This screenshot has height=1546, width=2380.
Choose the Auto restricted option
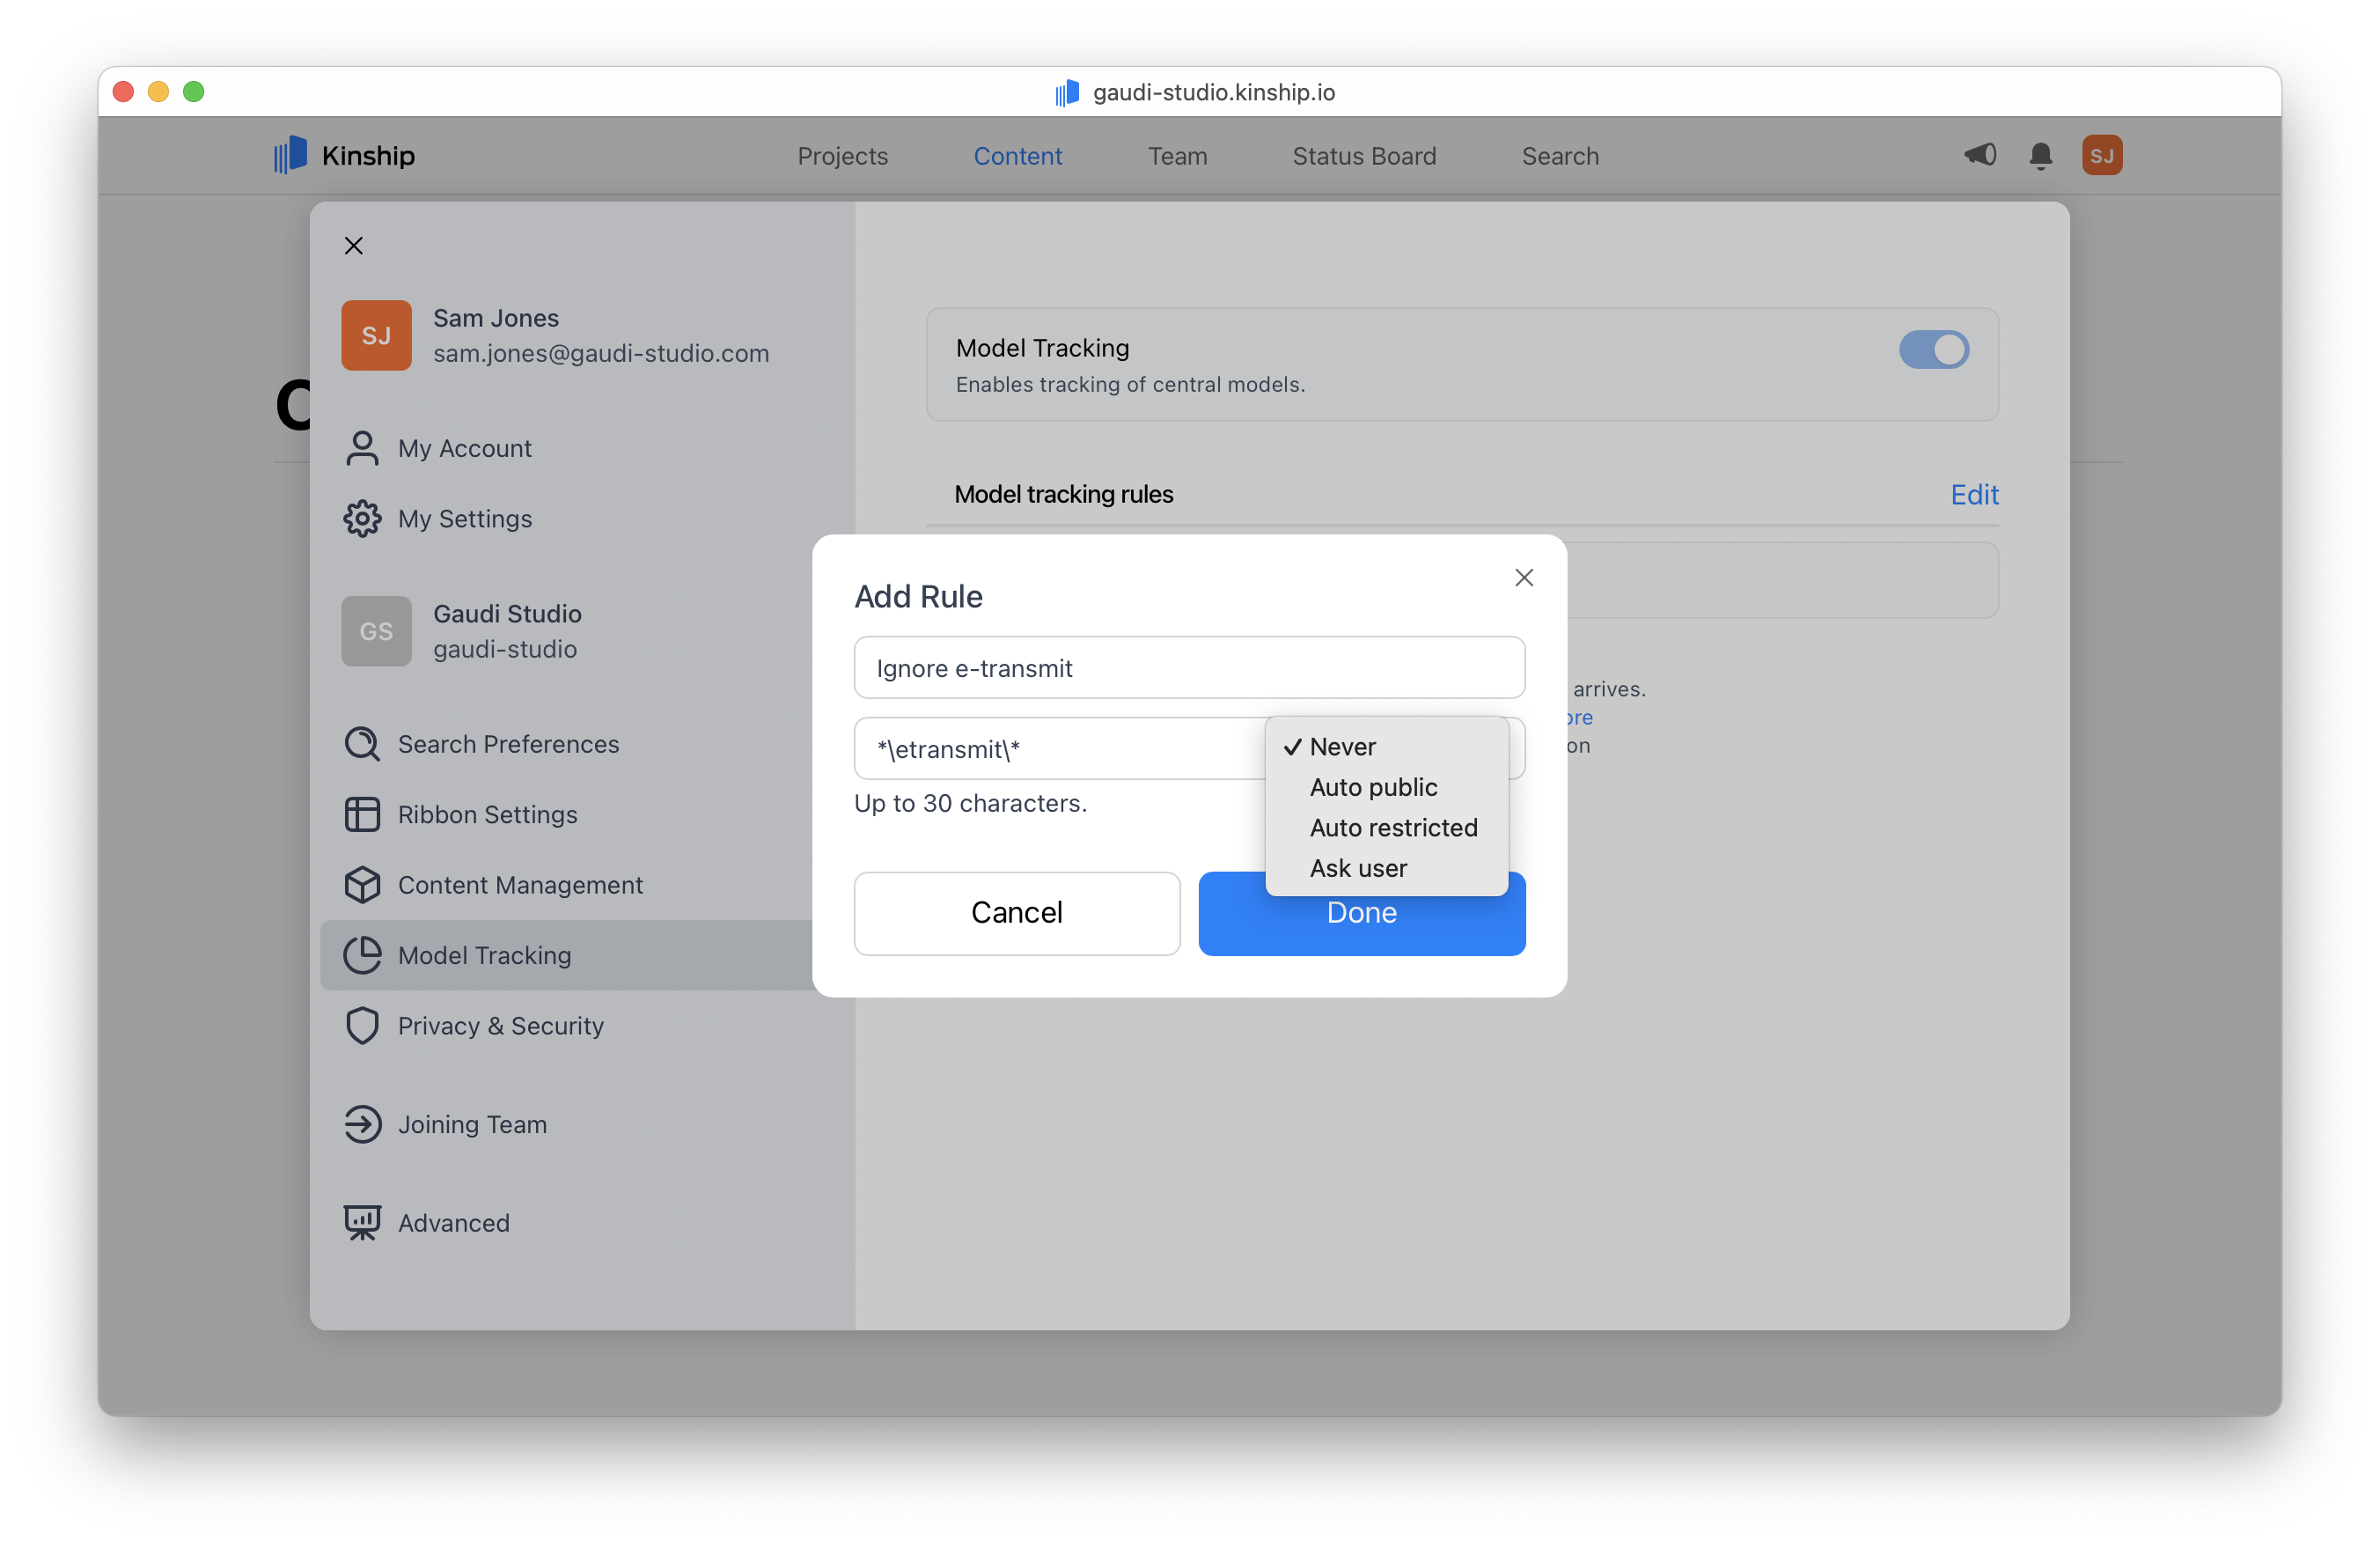point(1393,828)
